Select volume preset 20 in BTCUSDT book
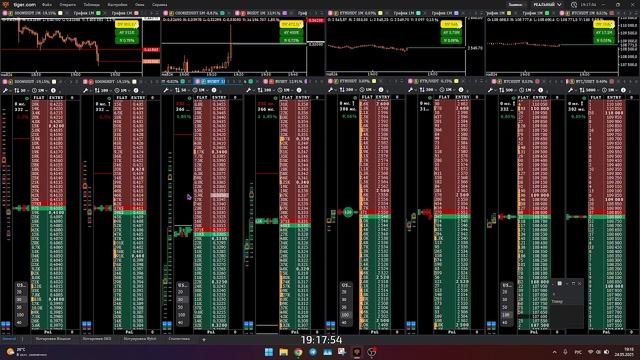This screenshot has height=360, width=640. click(506, 292)
